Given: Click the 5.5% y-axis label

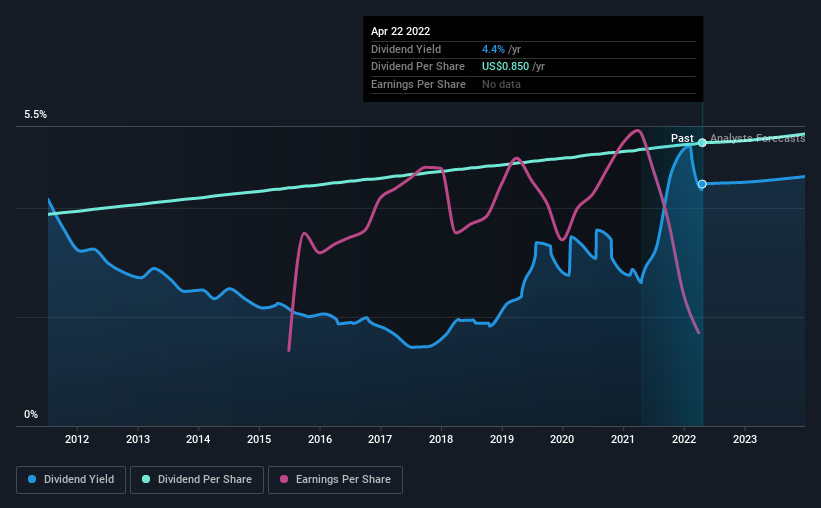Looking at the screenshot, I should coord(36,115).
